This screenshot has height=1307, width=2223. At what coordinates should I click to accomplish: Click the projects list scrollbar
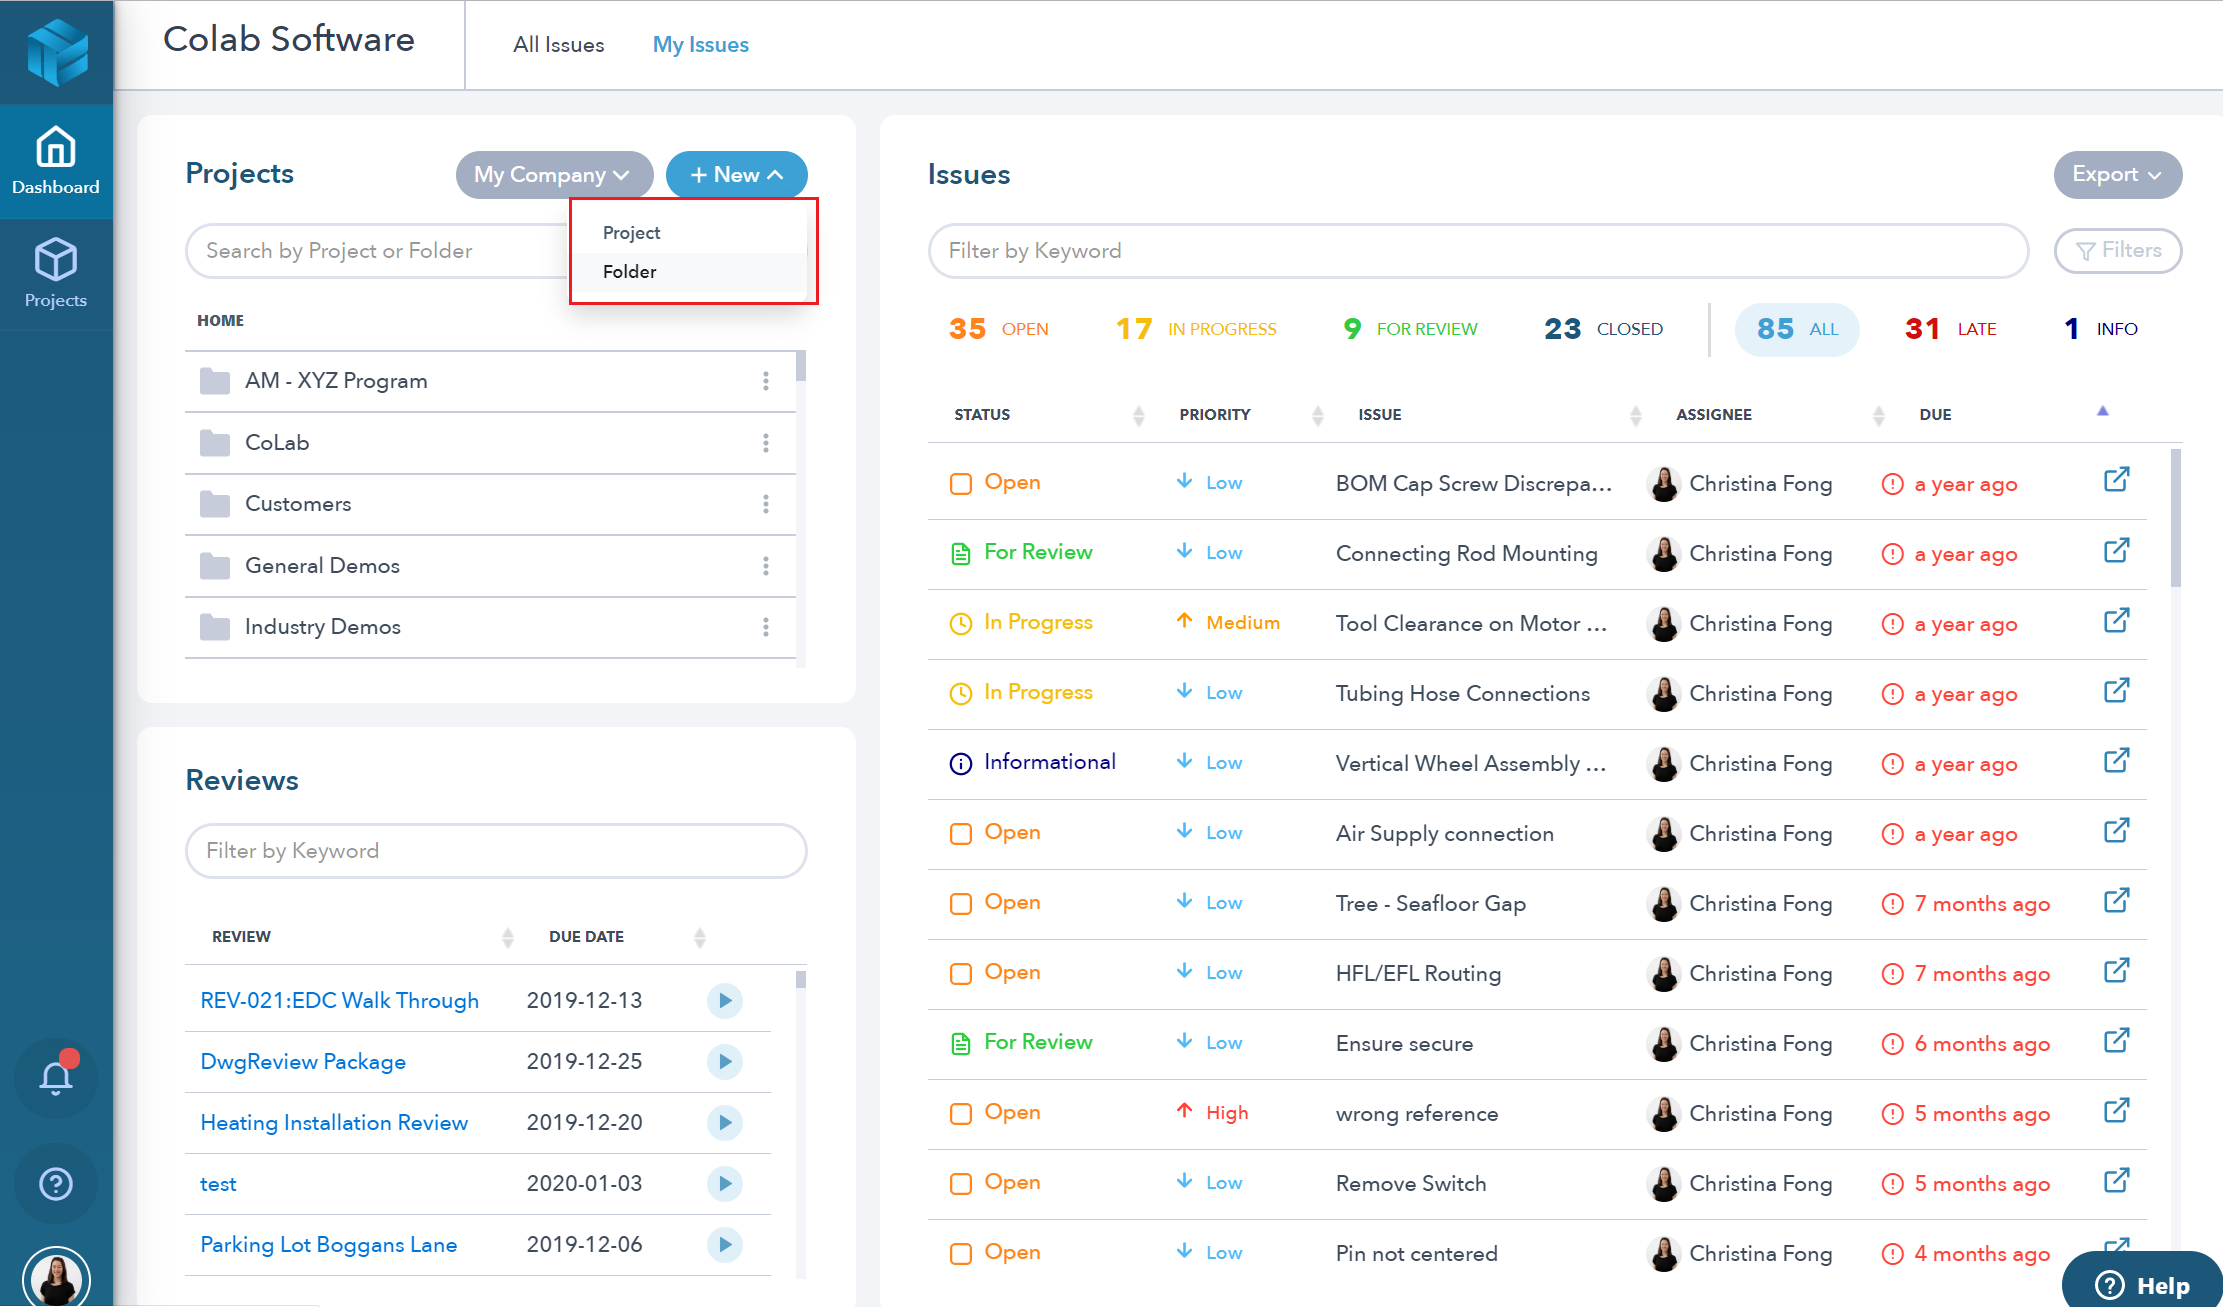click(801, 366)
